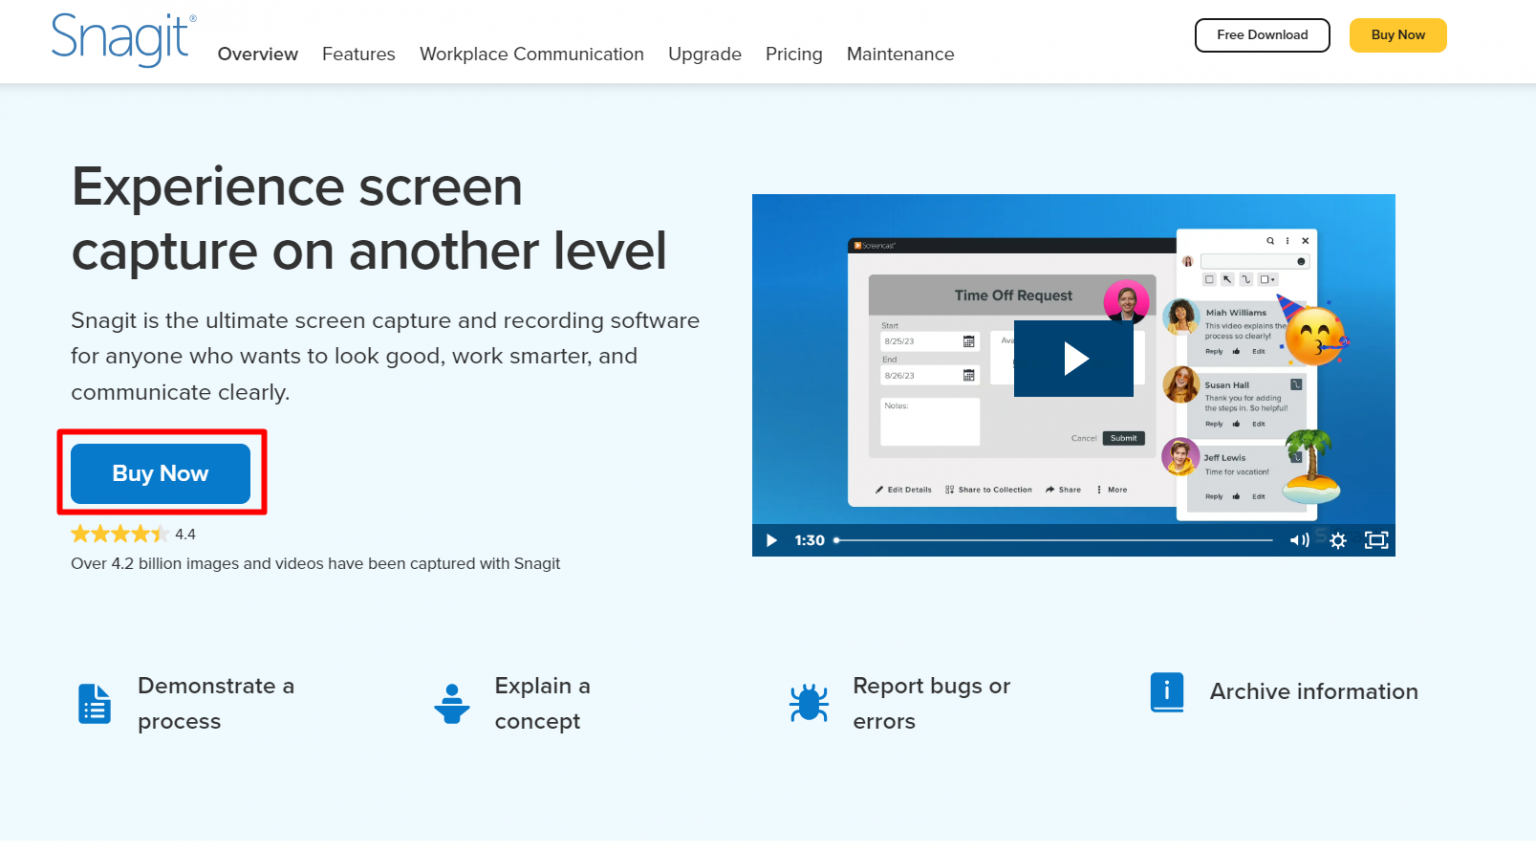This screenshot has width=1536, height=853.
Task: Click the Free Download button
Action: [1261, 34]
